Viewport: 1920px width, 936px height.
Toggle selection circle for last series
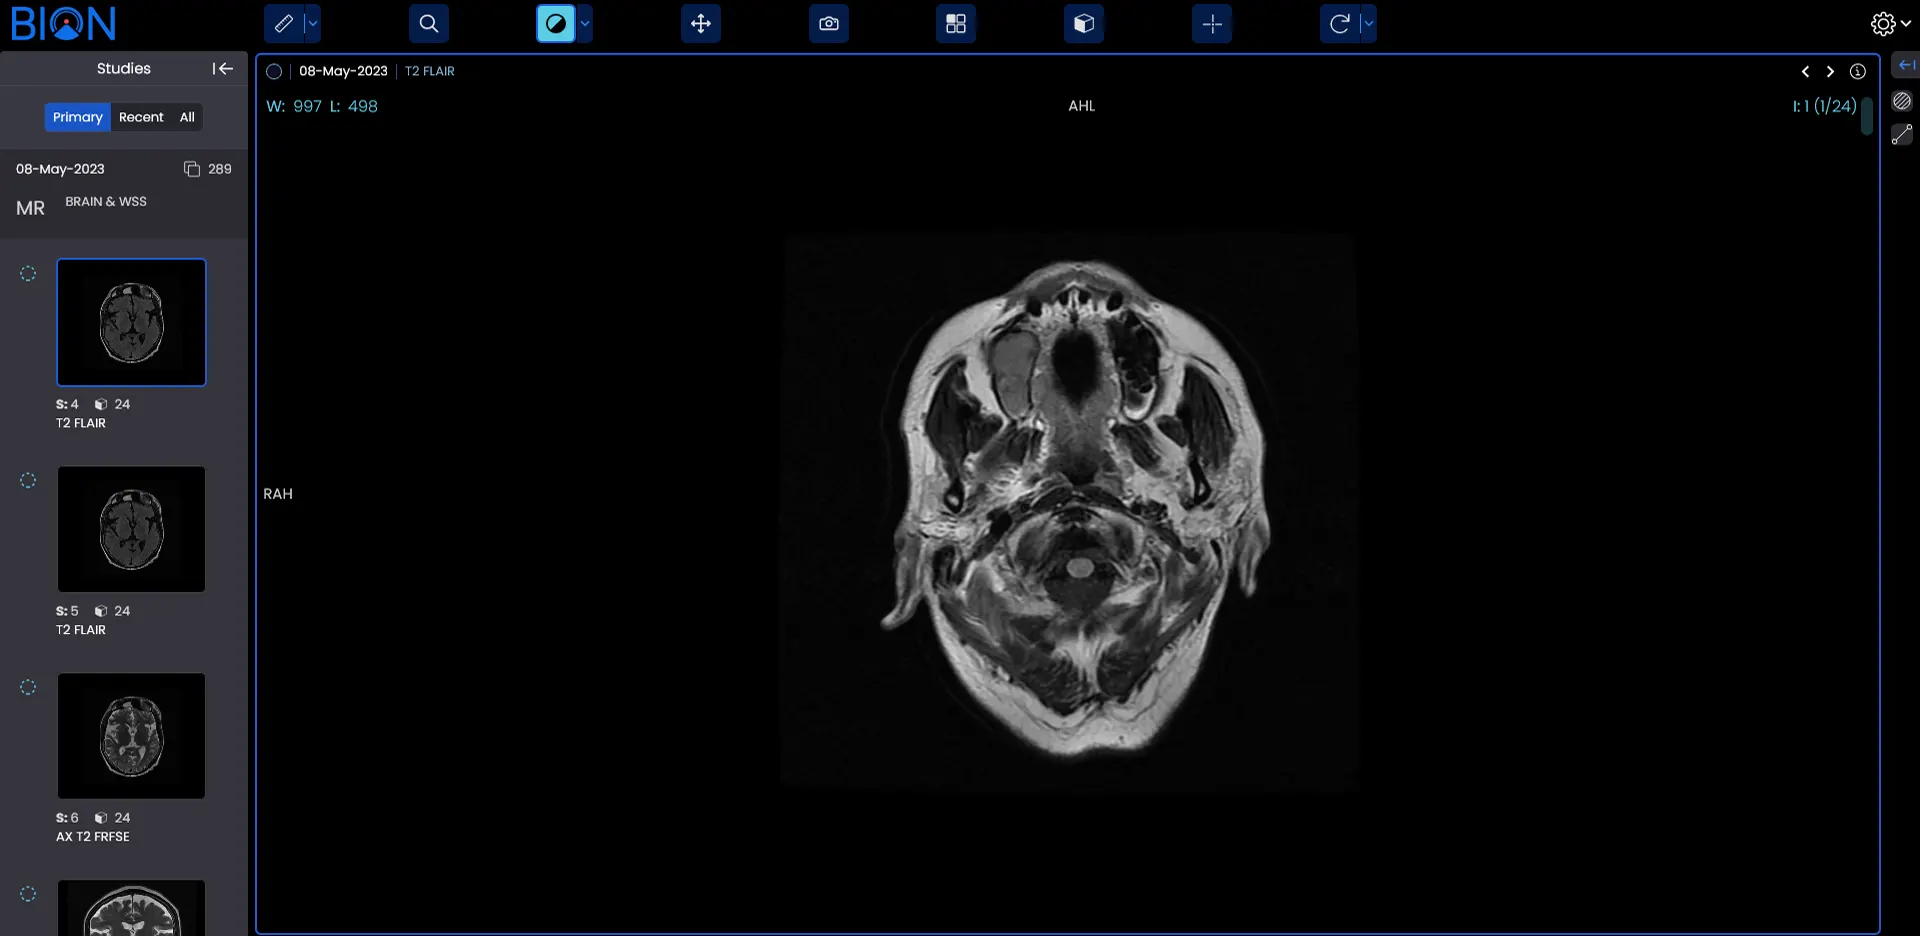click(28, 894)
